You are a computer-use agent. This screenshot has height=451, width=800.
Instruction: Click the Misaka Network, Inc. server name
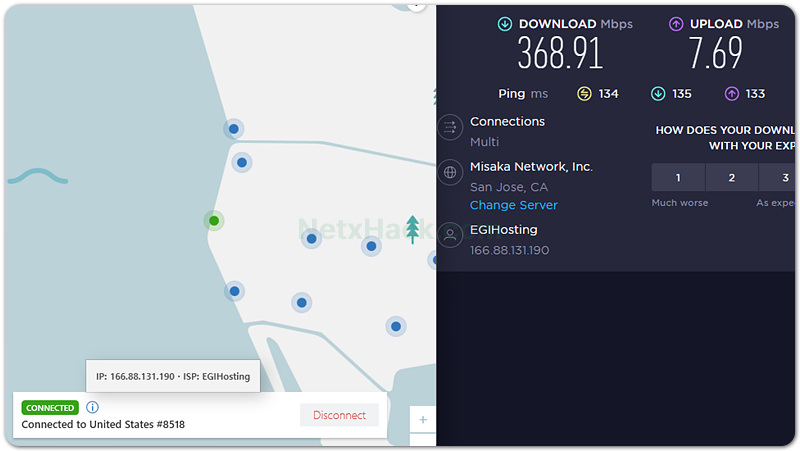531,167
